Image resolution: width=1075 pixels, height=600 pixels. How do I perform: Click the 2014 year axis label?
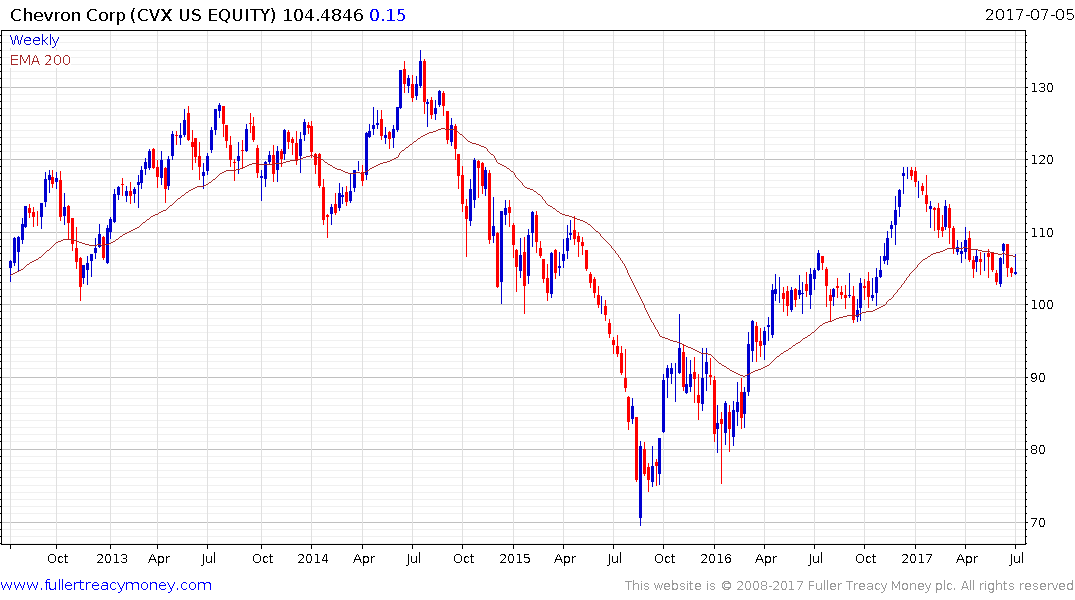coord(313,558)
